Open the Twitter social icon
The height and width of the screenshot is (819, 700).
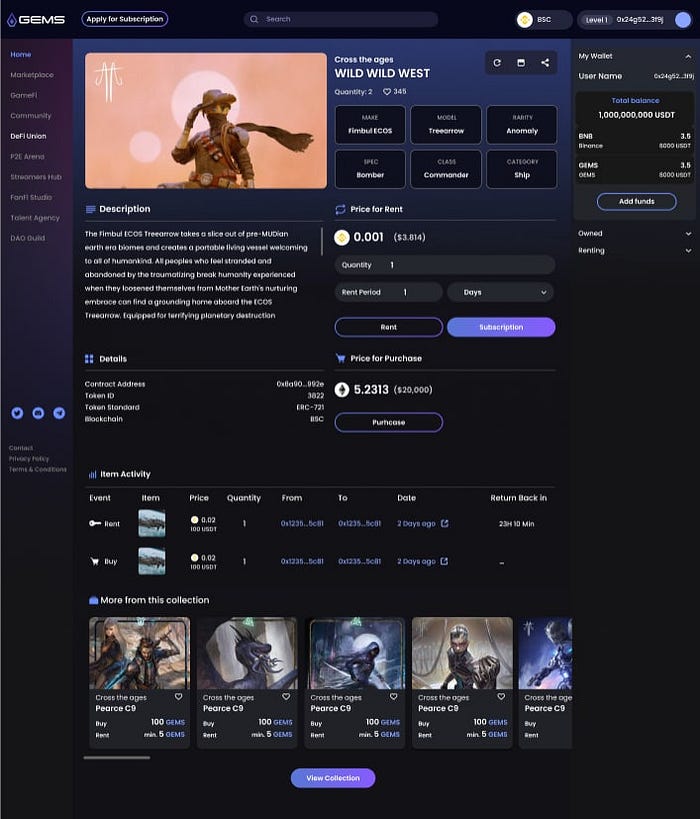[x=17, y=413]
